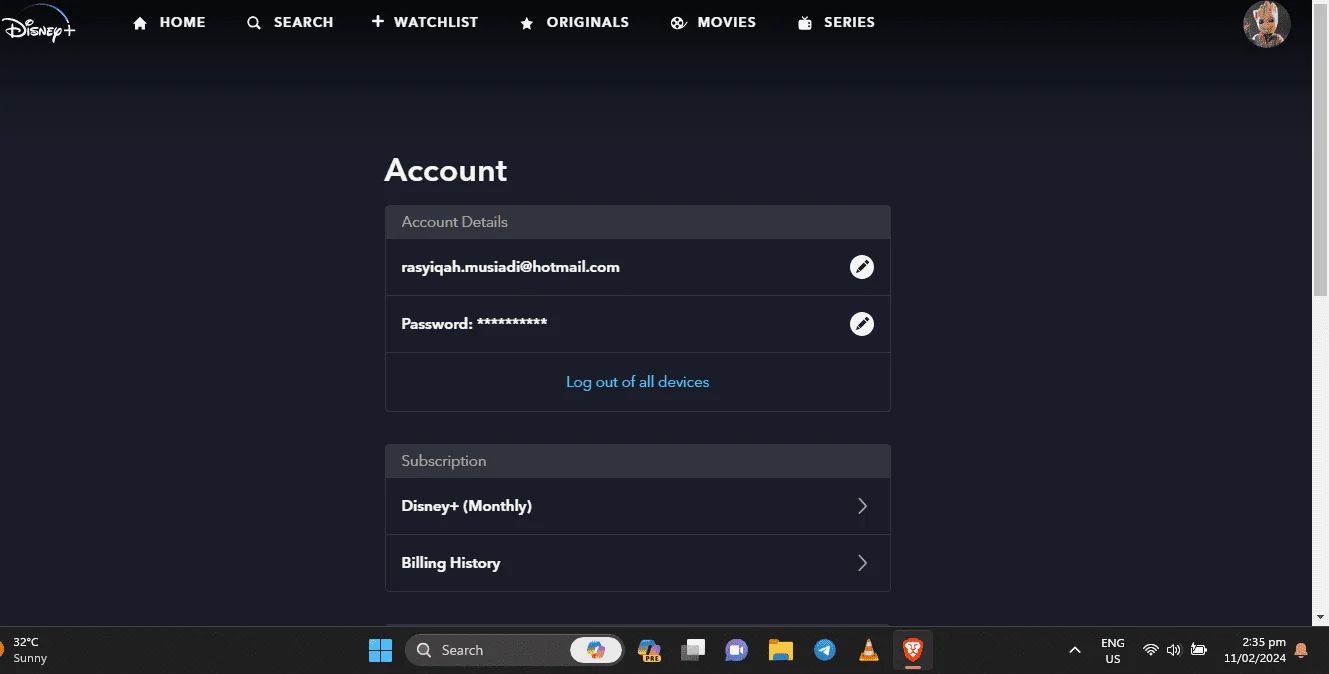Click the Copilot icon inside the search box
This screenshot has width=1329, height=674.
click(596, 650)
